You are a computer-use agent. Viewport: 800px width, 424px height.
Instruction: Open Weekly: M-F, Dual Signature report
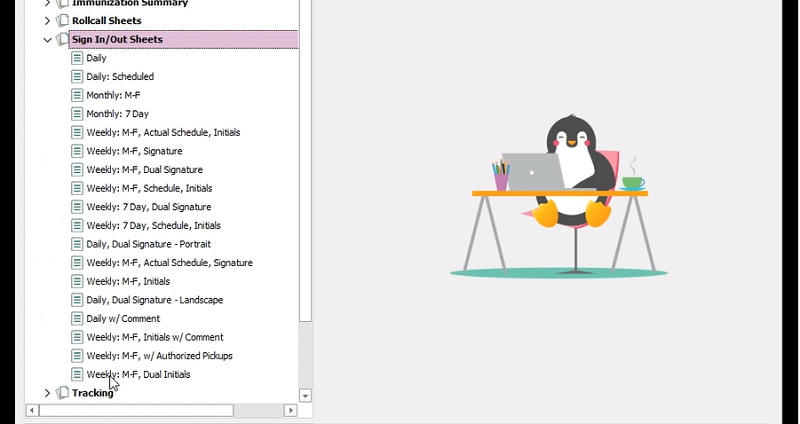pyautogui.click(x=144, y=170)
